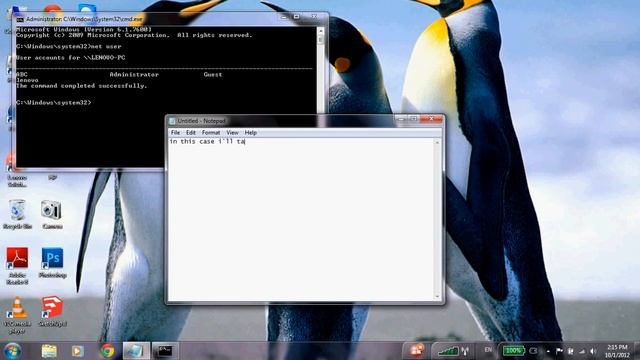Open the volume speaker tray icon
The height and width of the screenshot is (360, 640).
point(593,351)
